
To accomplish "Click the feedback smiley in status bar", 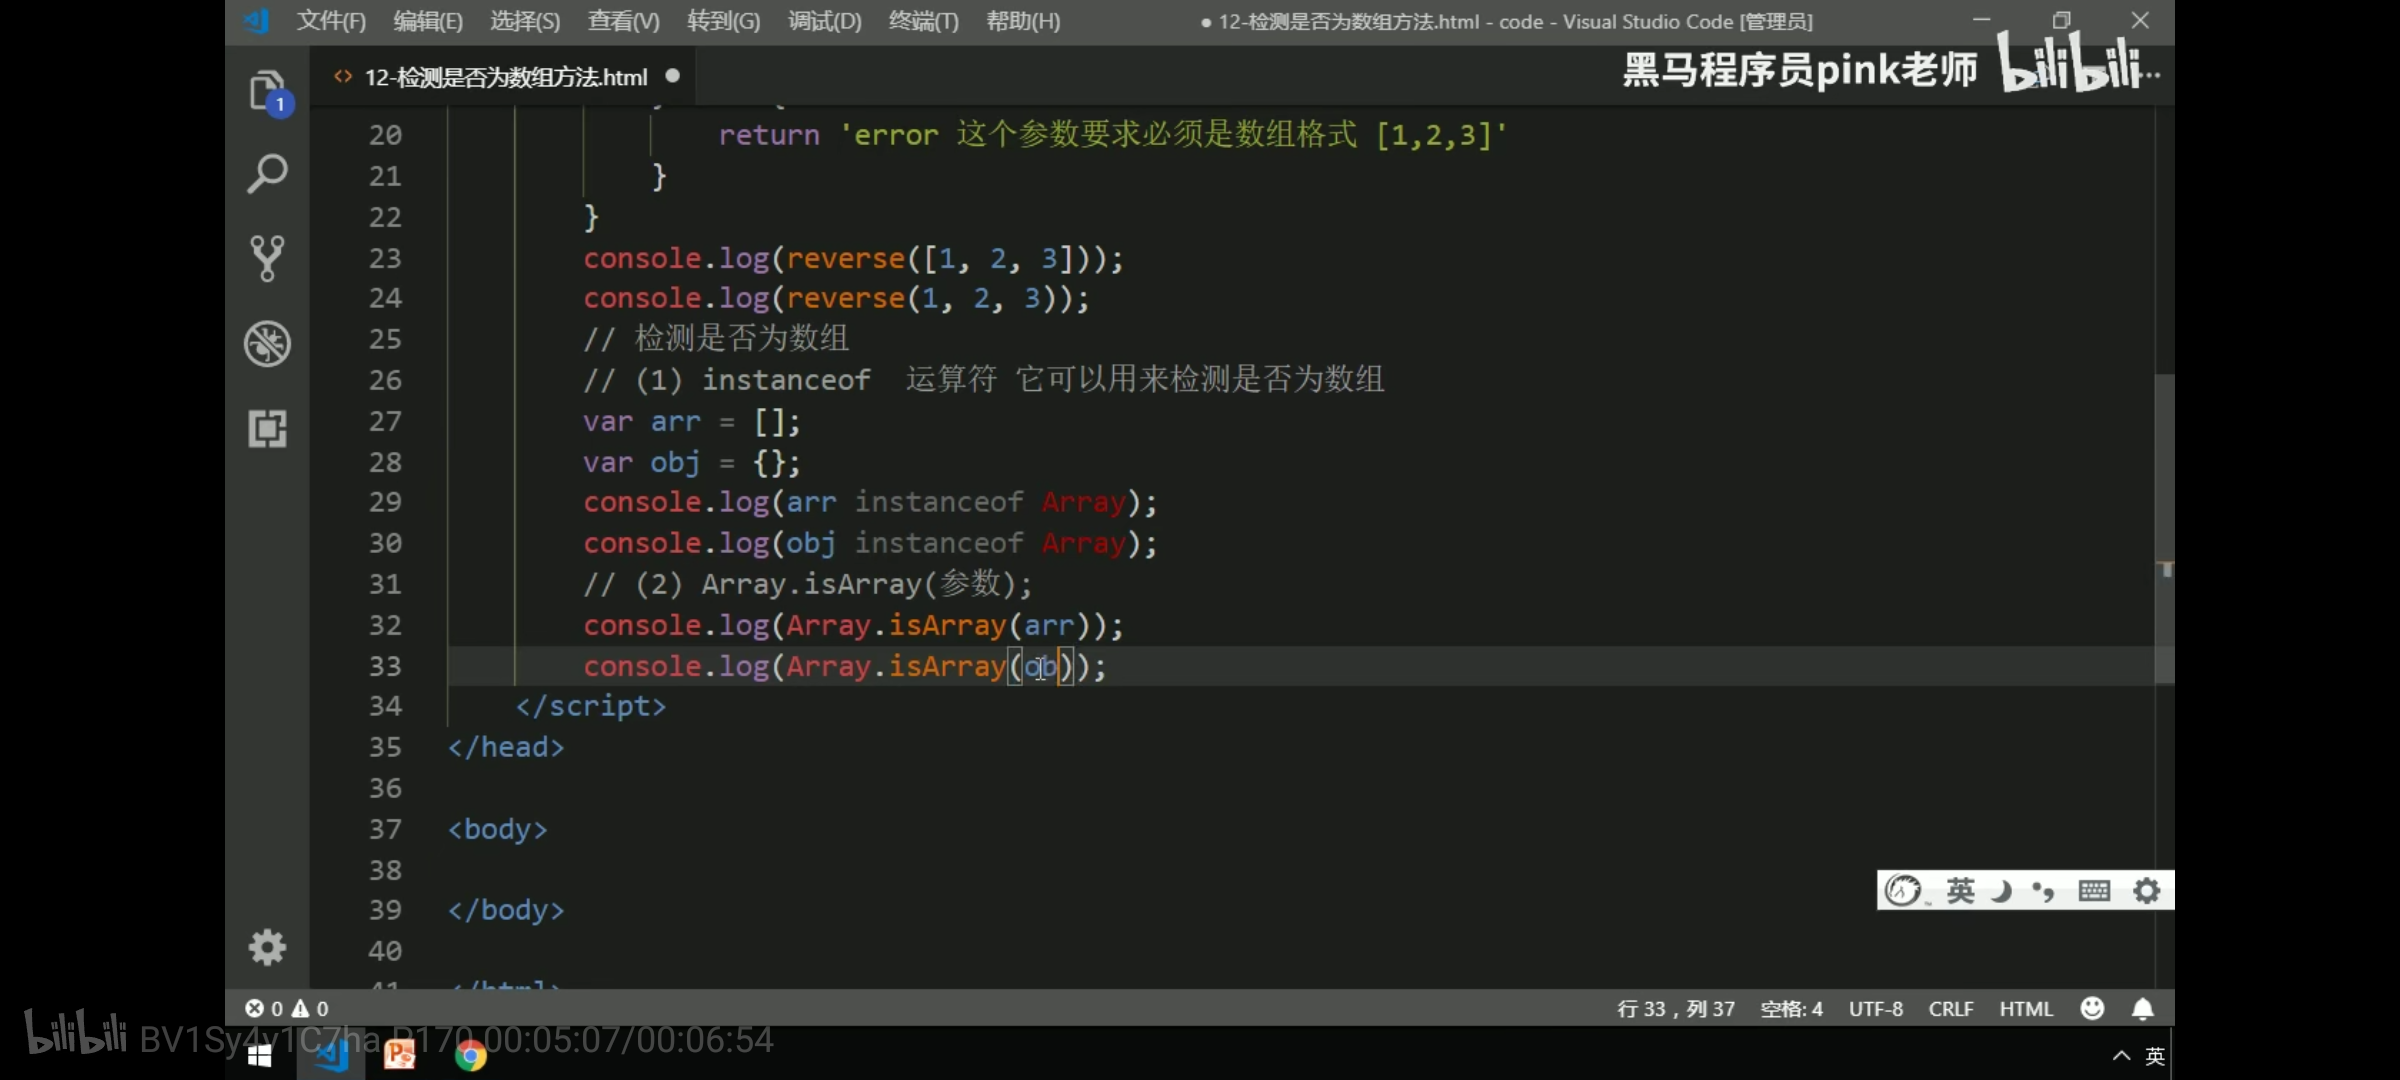I will click(2092, 1008).
